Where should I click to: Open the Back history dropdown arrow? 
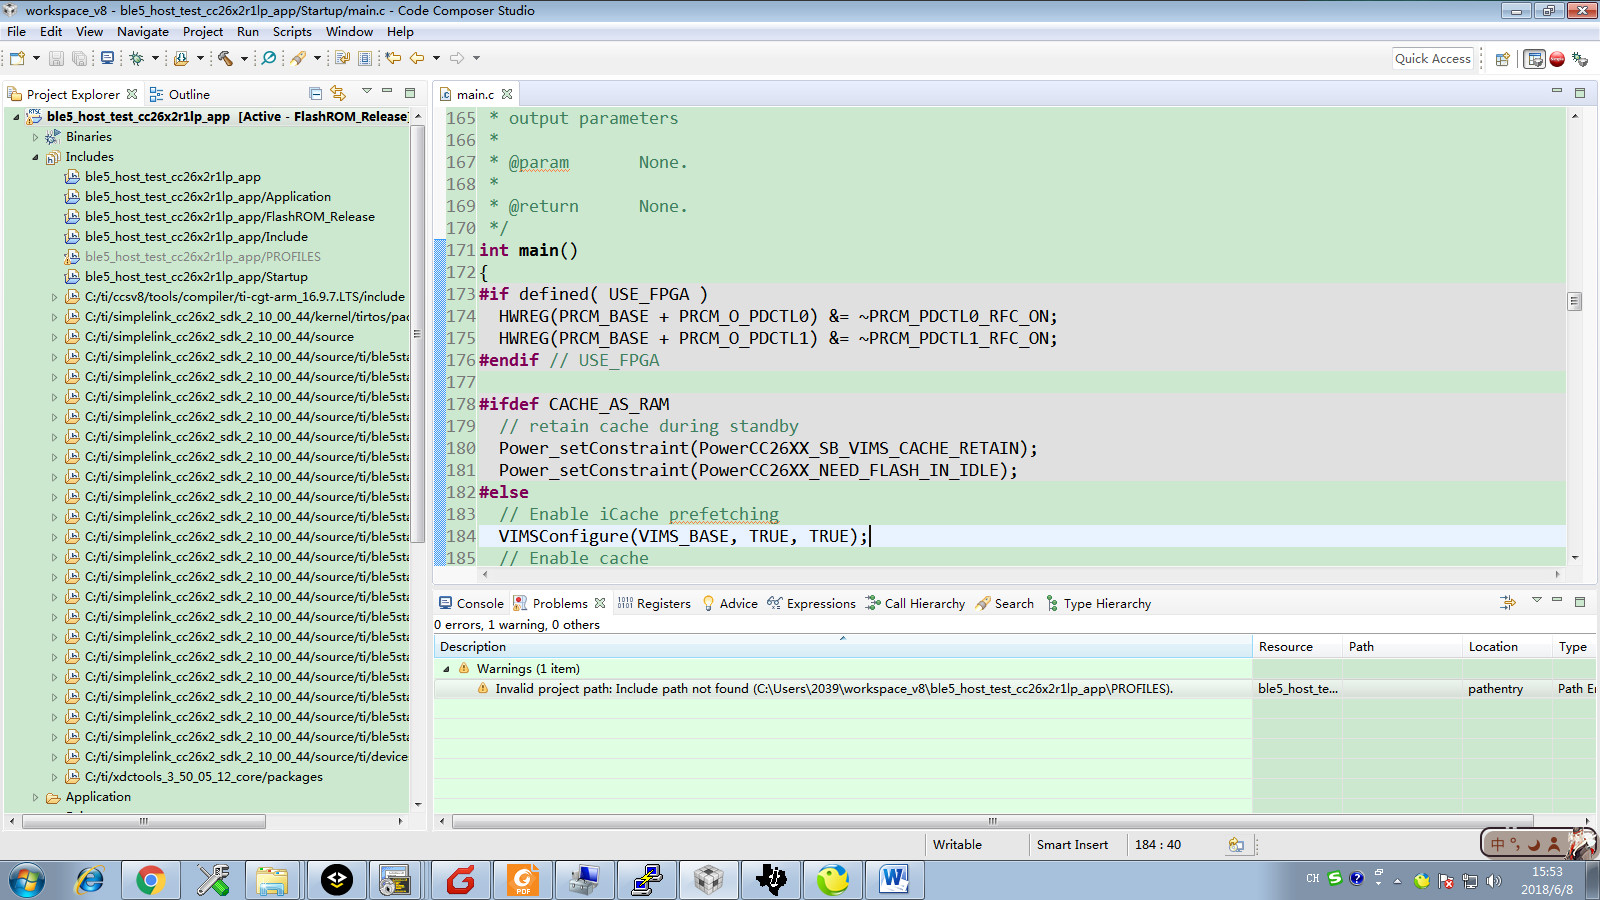click(x=436, y=58)
